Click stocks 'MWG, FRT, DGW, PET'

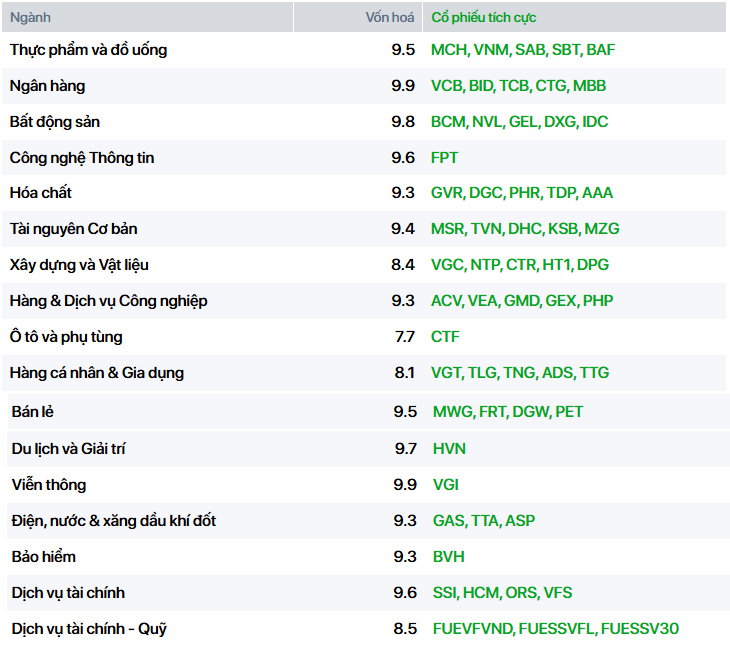point(507,411)
